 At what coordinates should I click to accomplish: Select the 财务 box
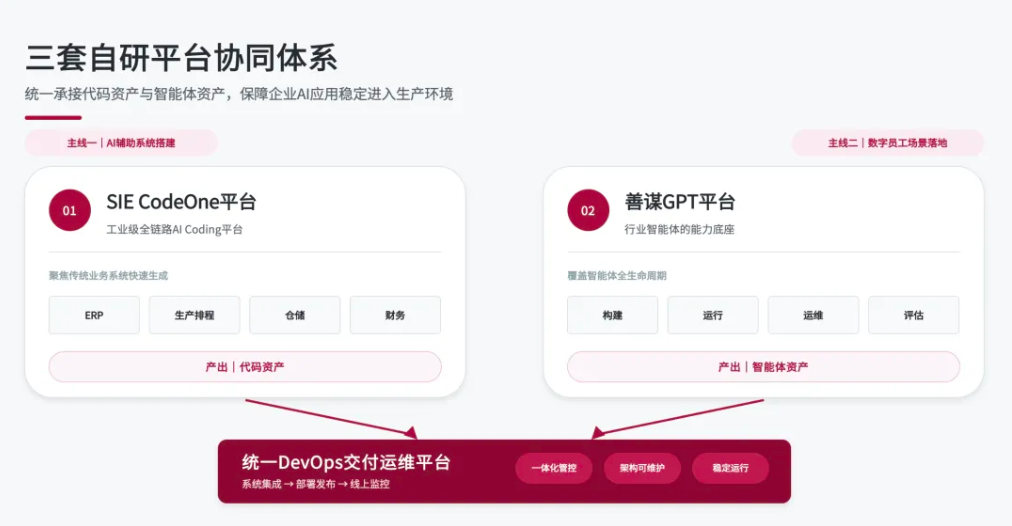click(x=395, y=315)
